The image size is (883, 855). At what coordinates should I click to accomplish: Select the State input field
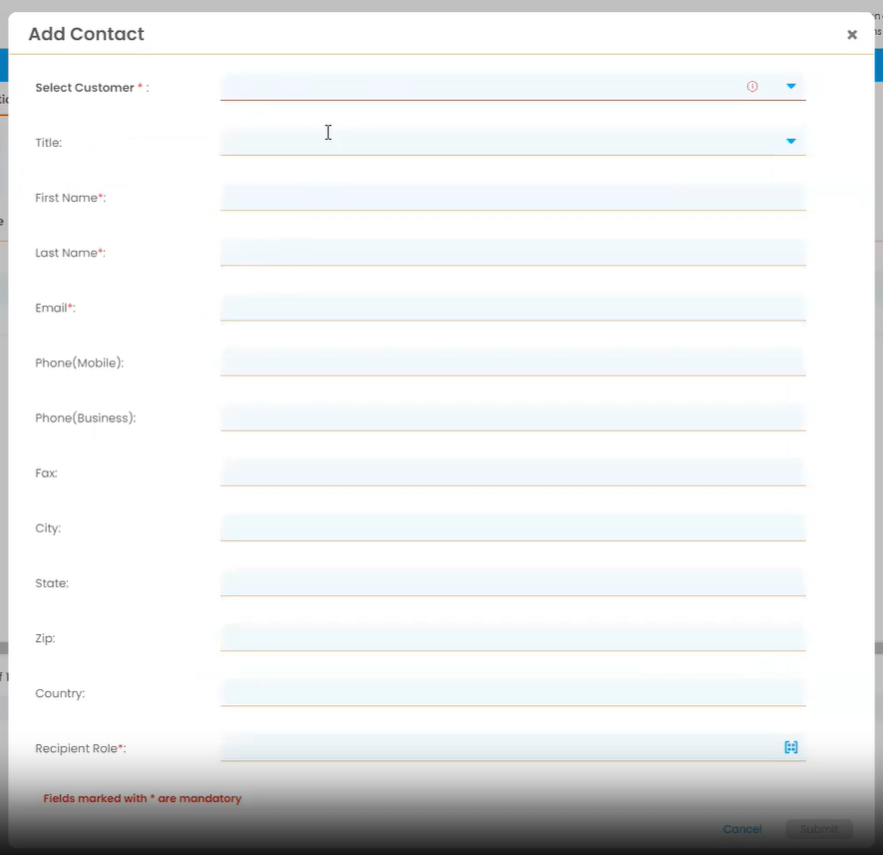pyautogui.click(x=512, y=582)
